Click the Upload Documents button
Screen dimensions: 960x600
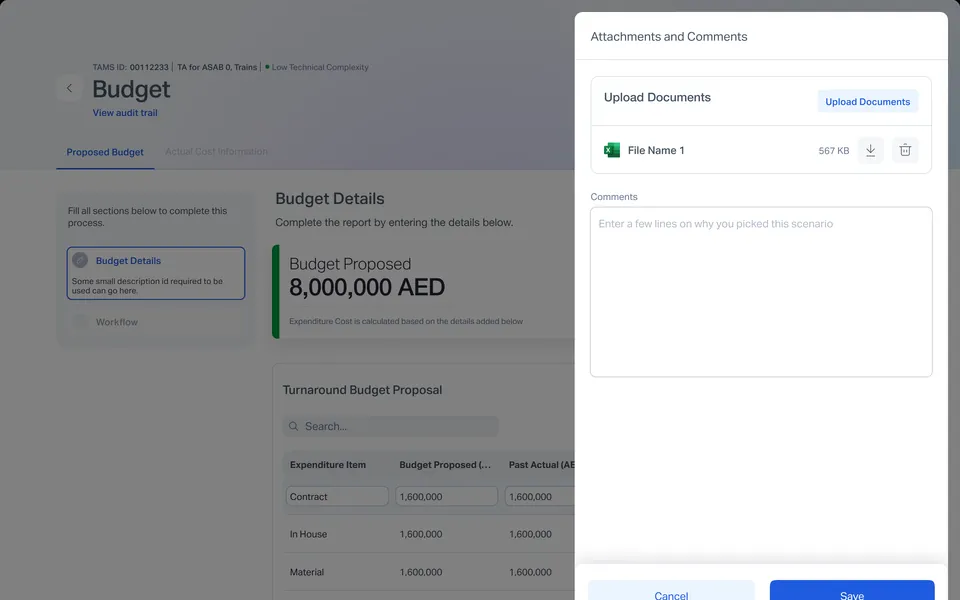(868, 102)
